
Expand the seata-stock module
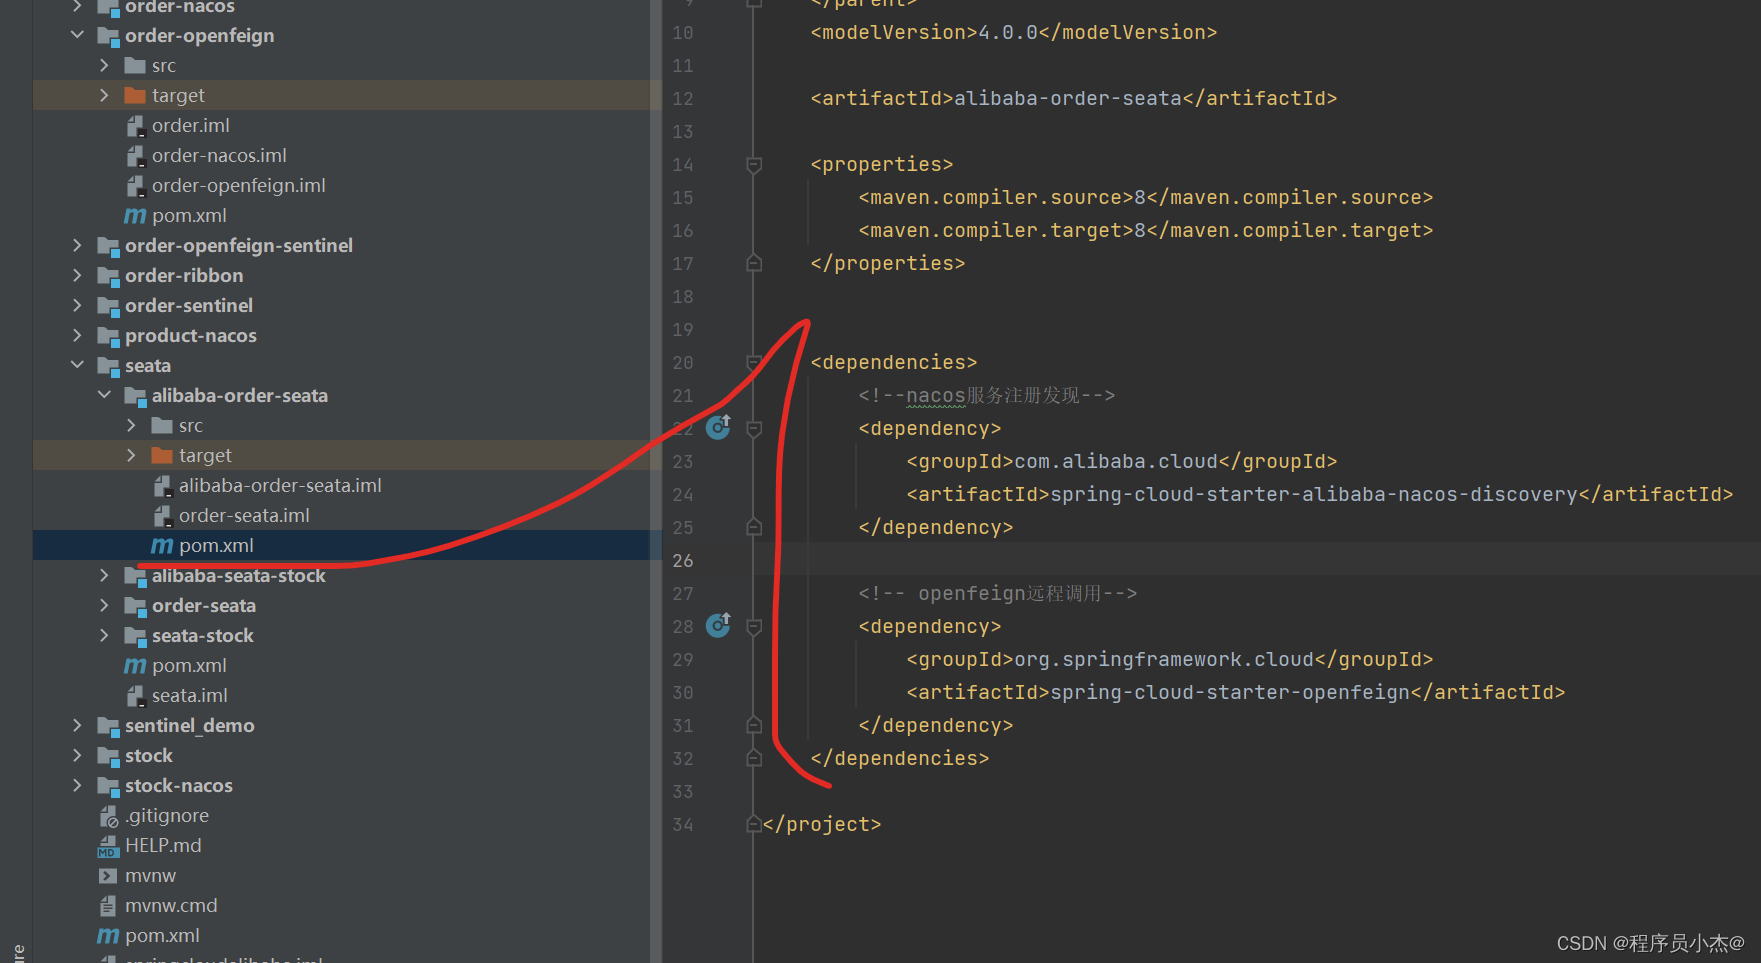(x=104, y=635)
